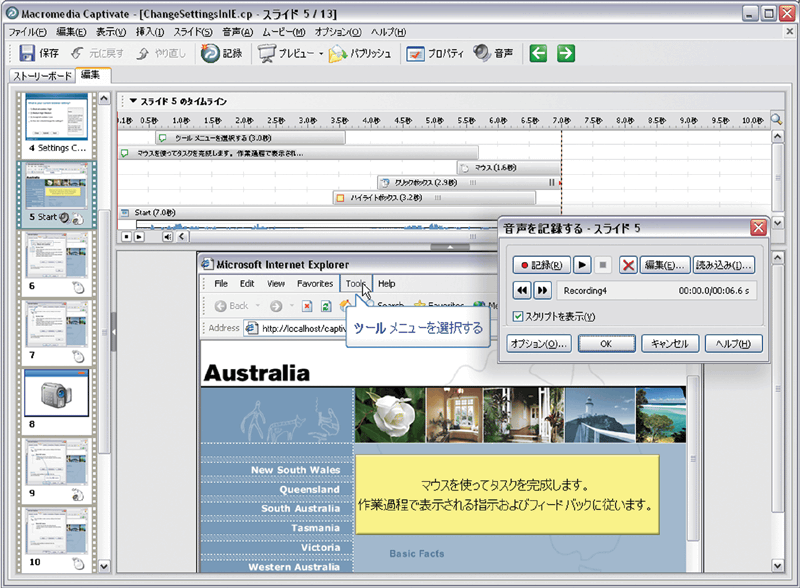Screen dimensions: 800x588
Task: Play the recording in the audio dialog
Action: 582,265
